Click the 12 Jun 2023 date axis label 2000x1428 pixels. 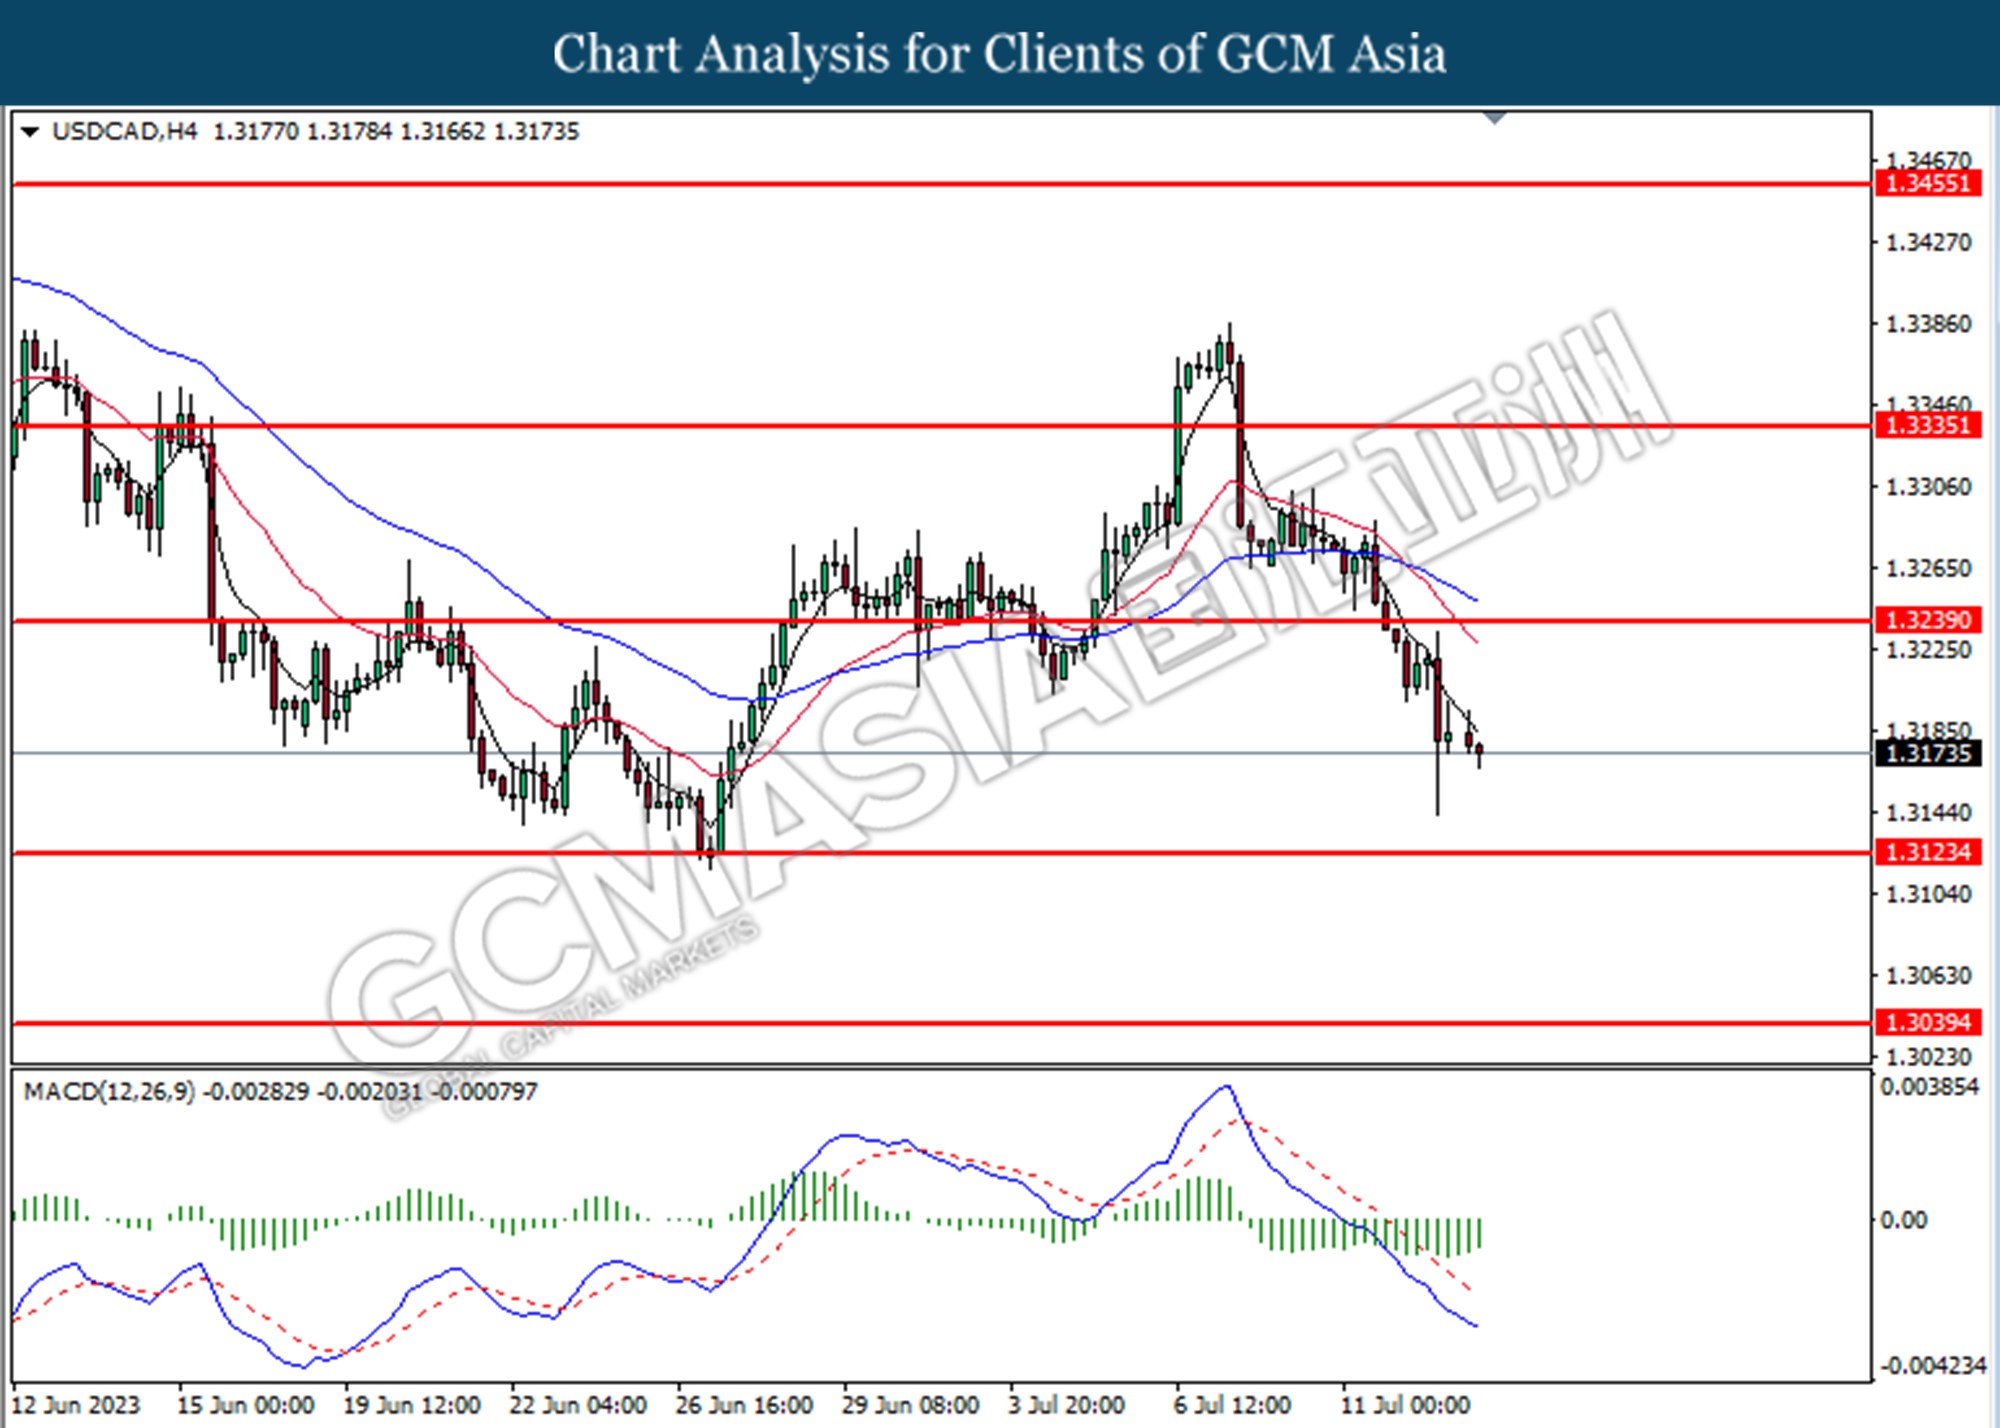76,1405
